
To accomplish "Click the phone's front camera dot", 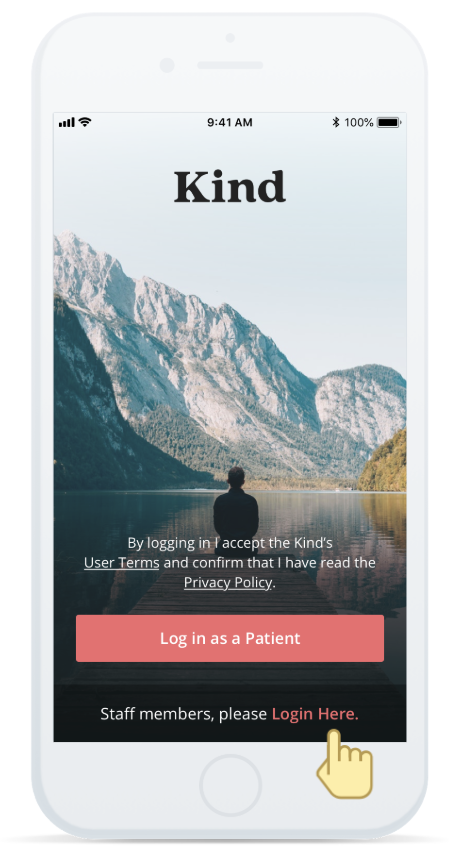I will tap(167, 65).
